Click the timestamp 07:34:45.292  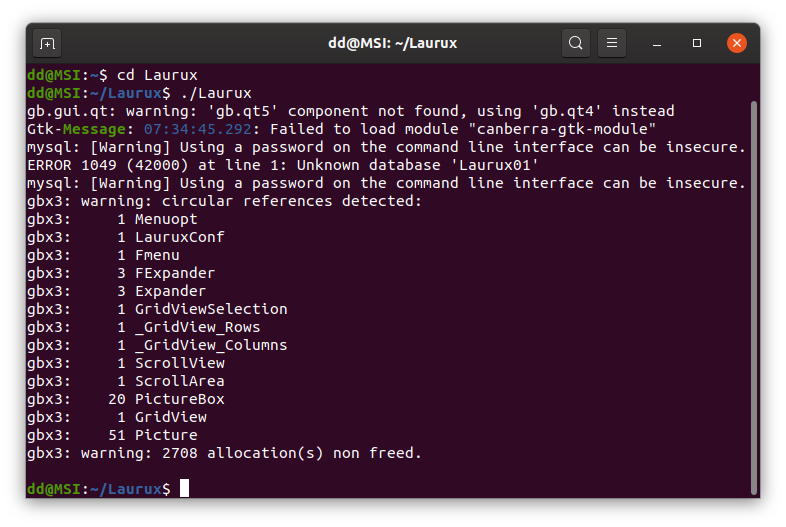point(198,129)
